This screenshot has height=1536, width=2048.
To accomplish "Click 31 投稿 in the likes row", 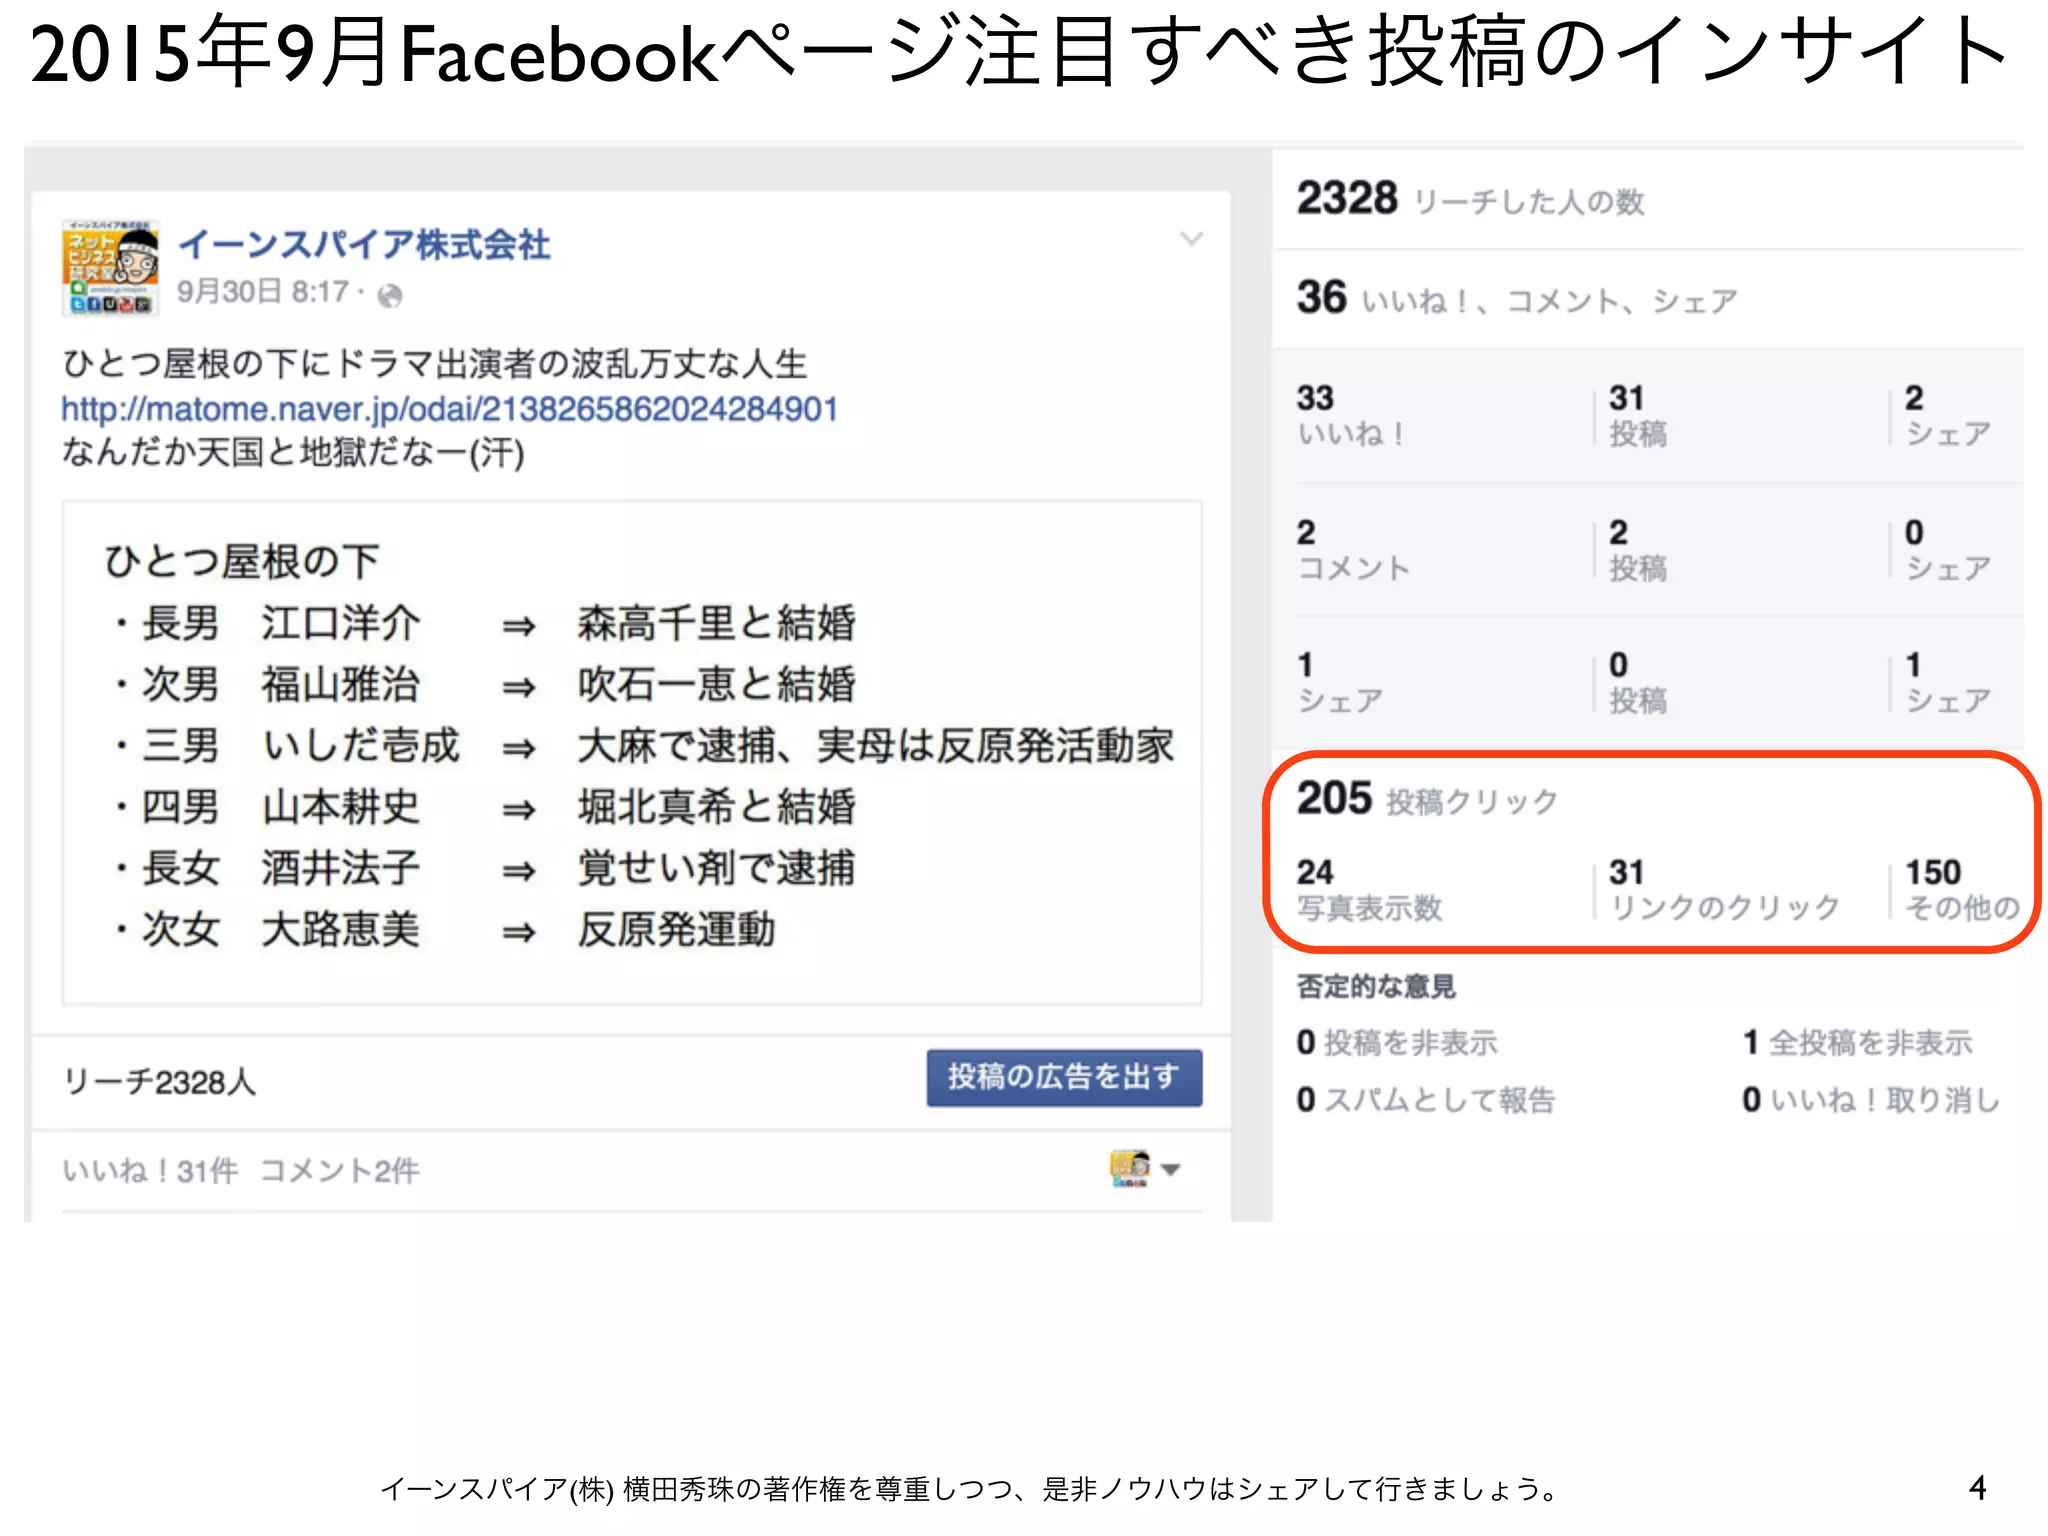I will [x=1638, y=415].
